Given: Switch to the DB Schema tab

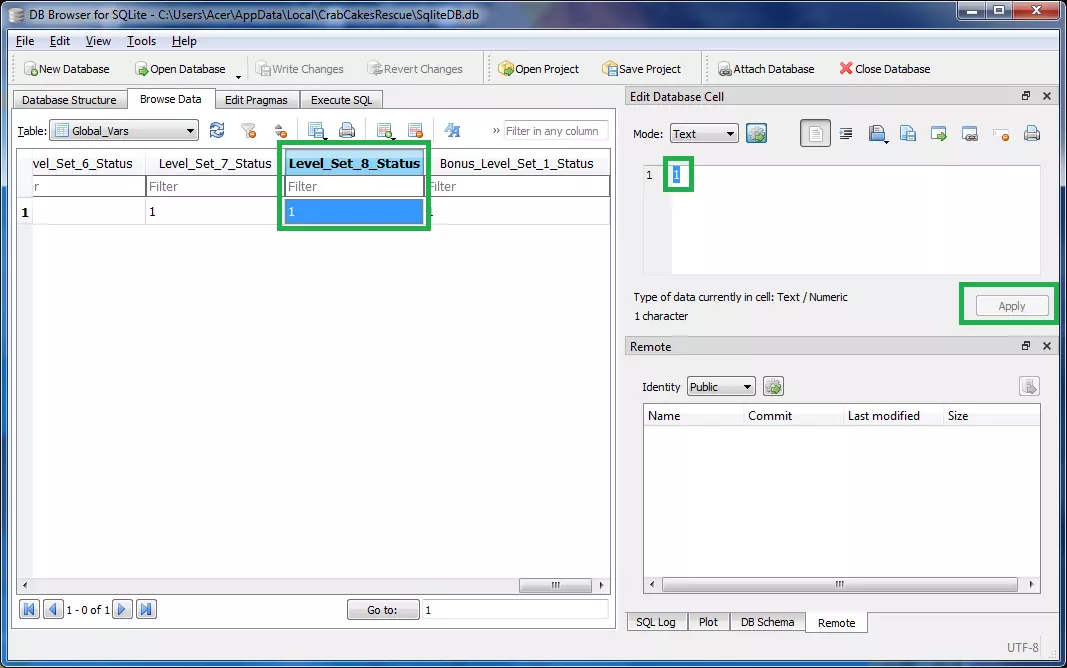Looking at the screenshot, I should point(767,622).
